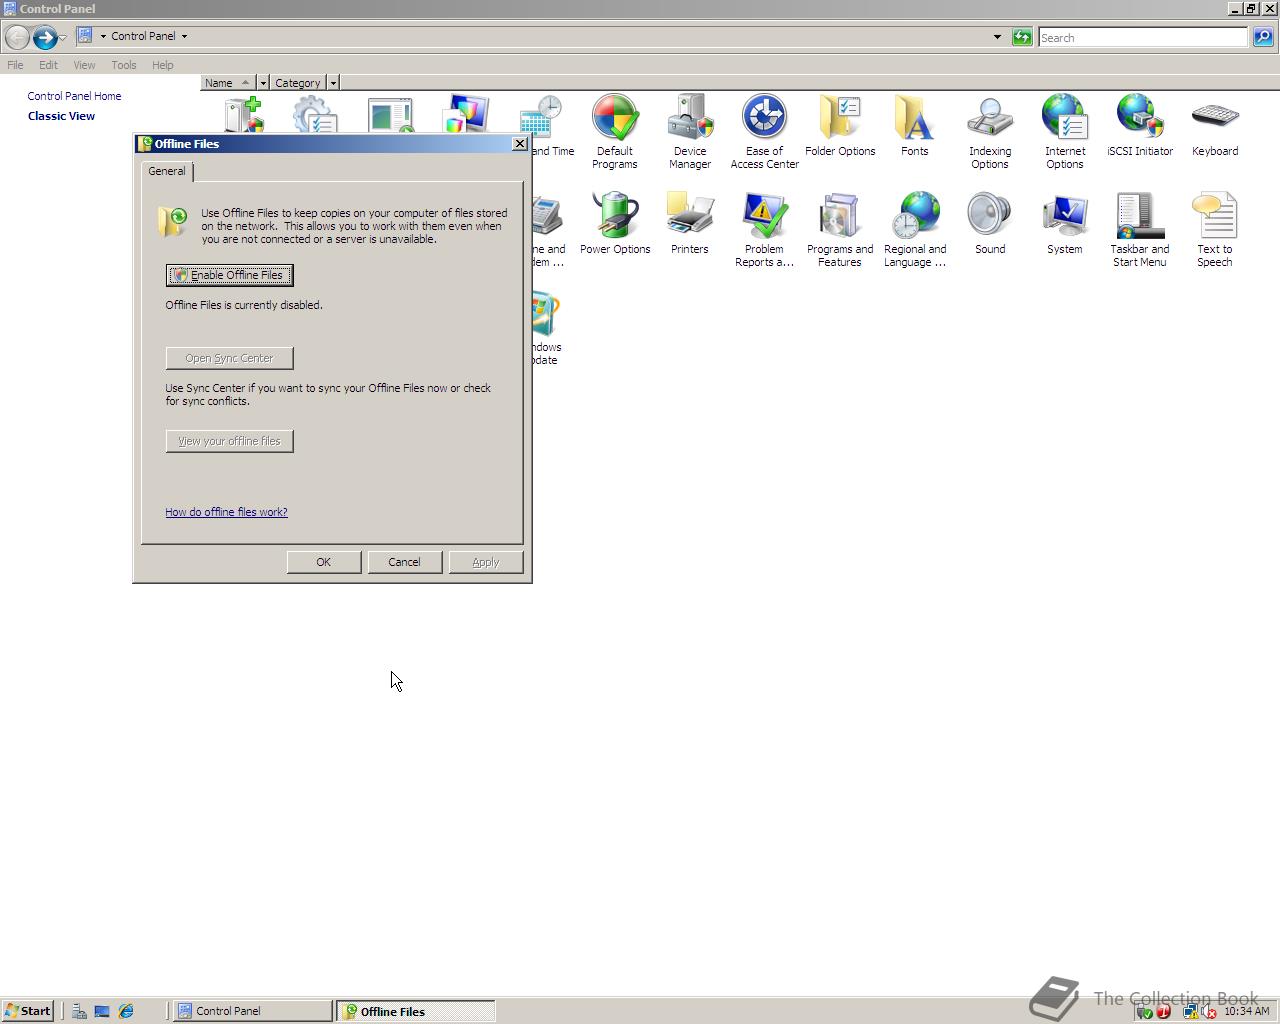This screenshot has height=1024, width=1280.
Task: Open Printers icon
Action: pyautogui.click(x=689, y=224)
